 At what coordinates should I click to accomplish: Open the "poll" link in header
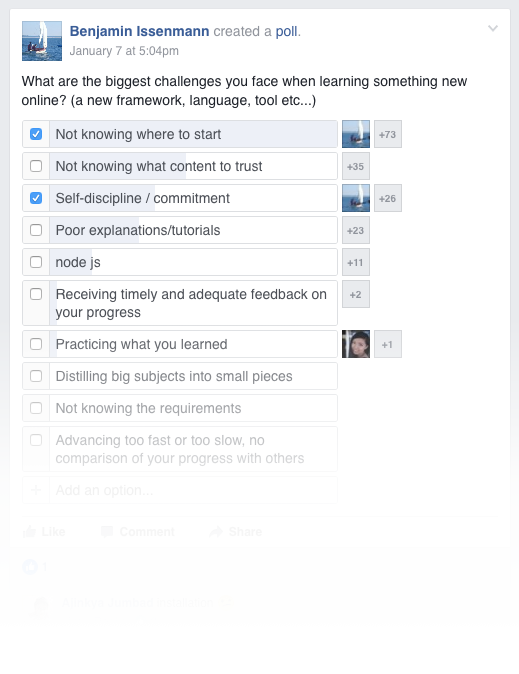coord(286,31)
